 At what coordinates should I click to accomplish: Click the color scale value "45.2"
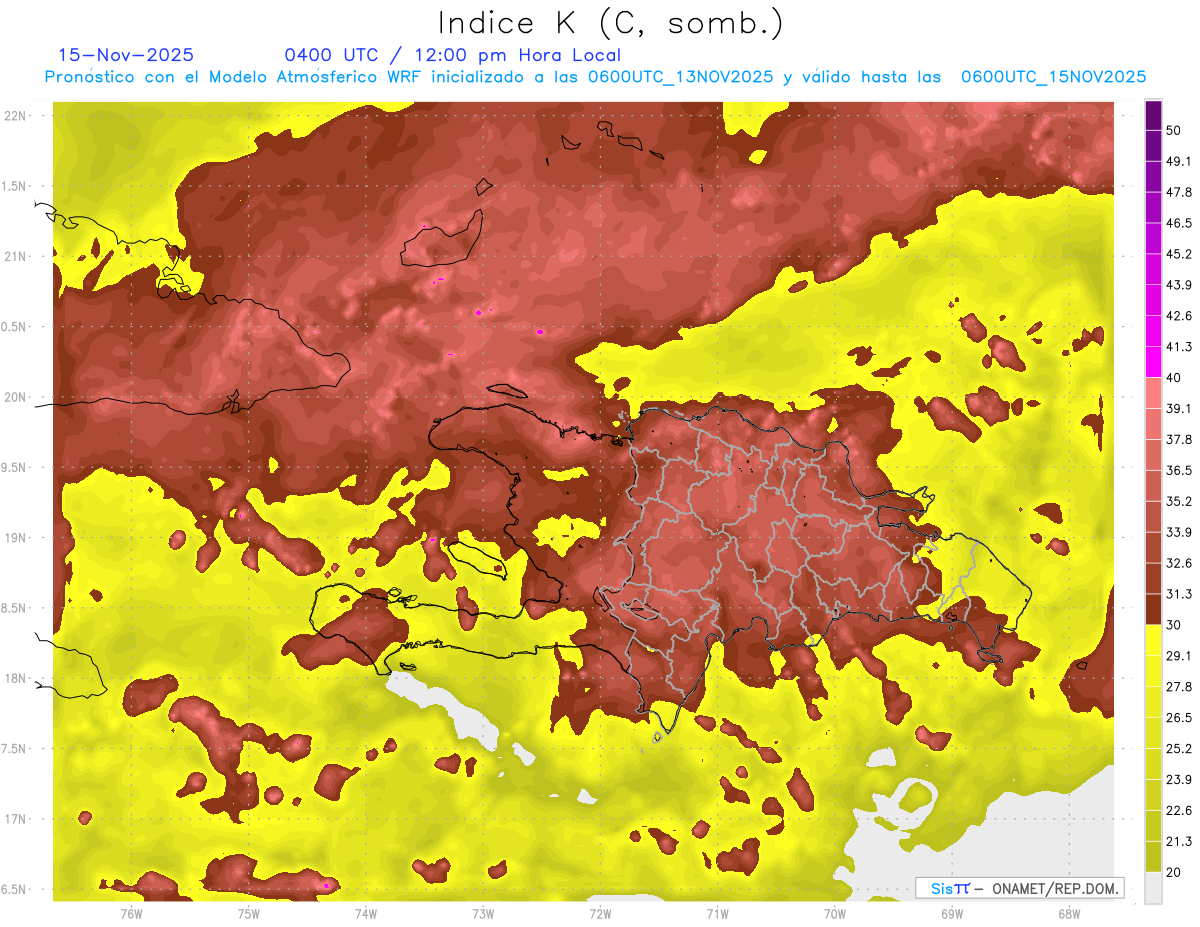[x=1179, y=254]
